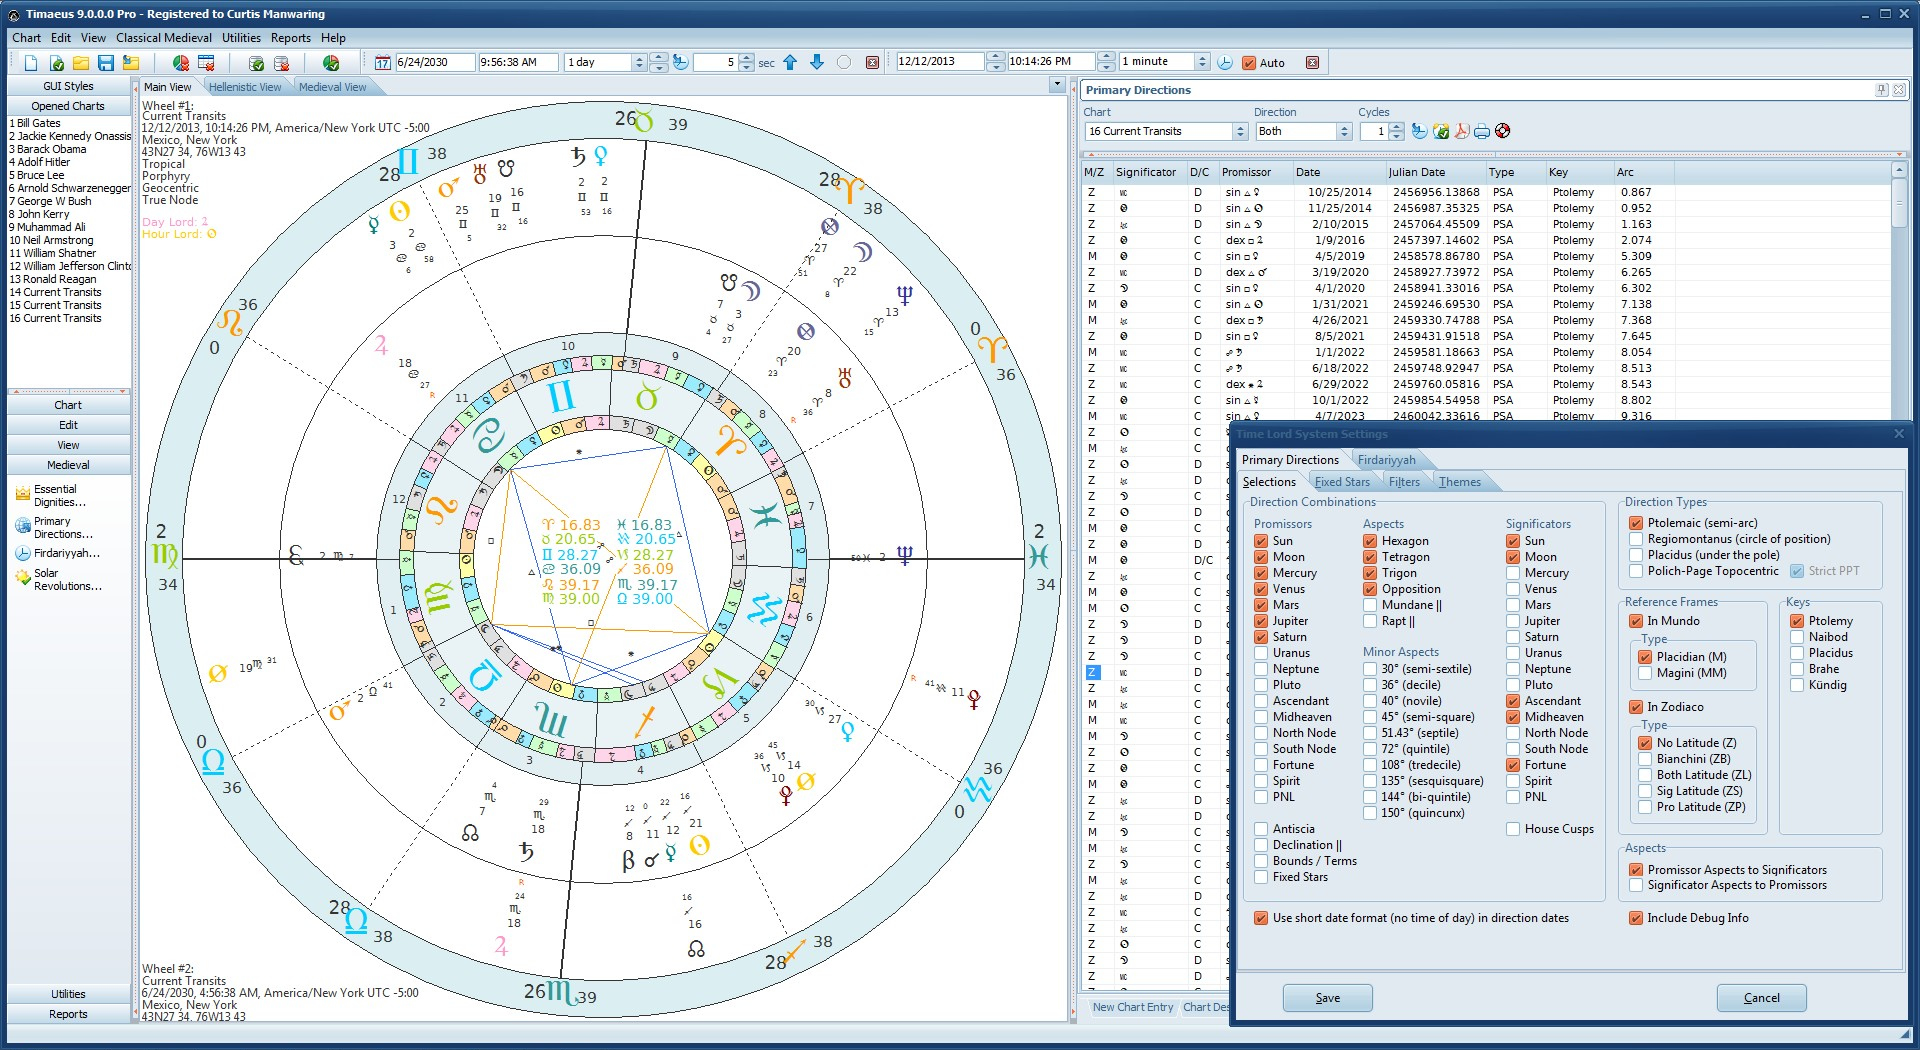The image size is (1920, 1050).
Task: Open the 1 minute interval dropdown
Action: click(1203, 62)
